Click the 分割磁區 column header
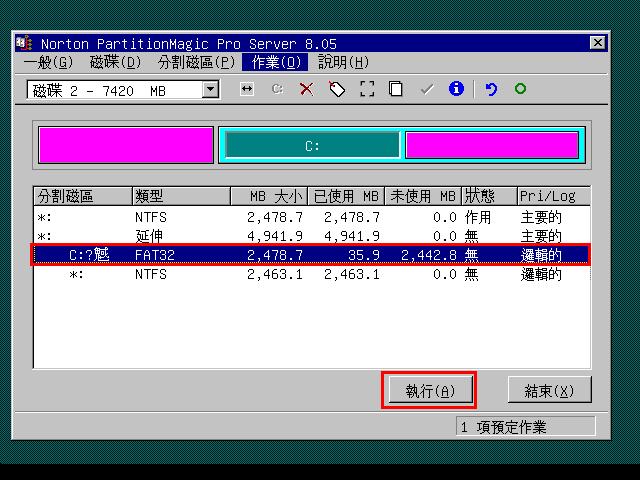Viewport: 640px width, 480px height. 83,196
